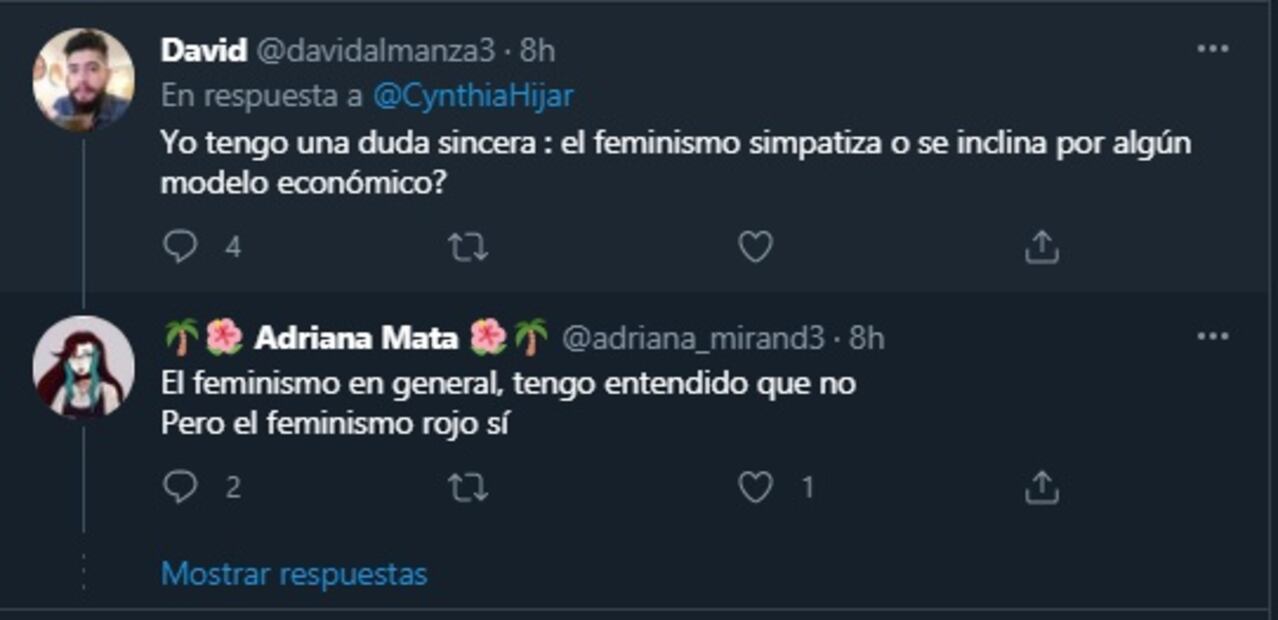Reply to Adriana Mata's tweet
1278x620 pixels.
point(180,488)
